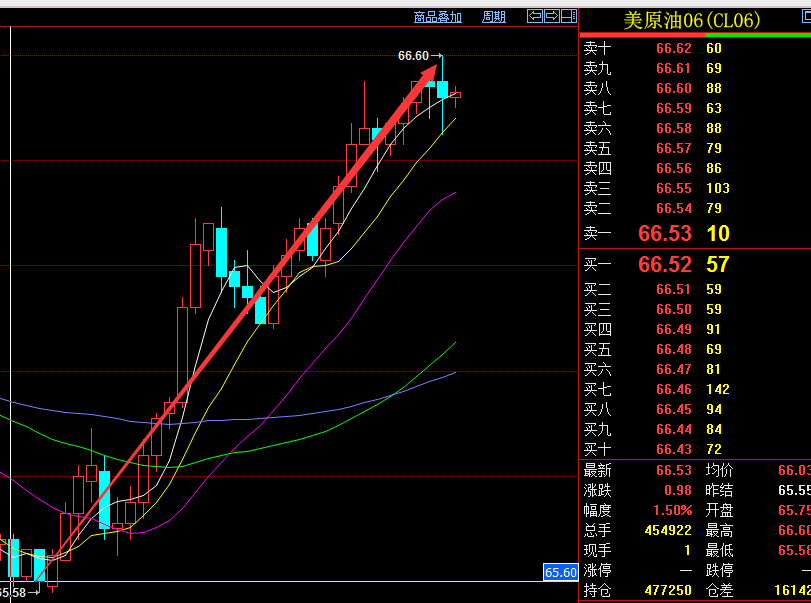
Task: Click the 最低 label
Action: point(719,551)
